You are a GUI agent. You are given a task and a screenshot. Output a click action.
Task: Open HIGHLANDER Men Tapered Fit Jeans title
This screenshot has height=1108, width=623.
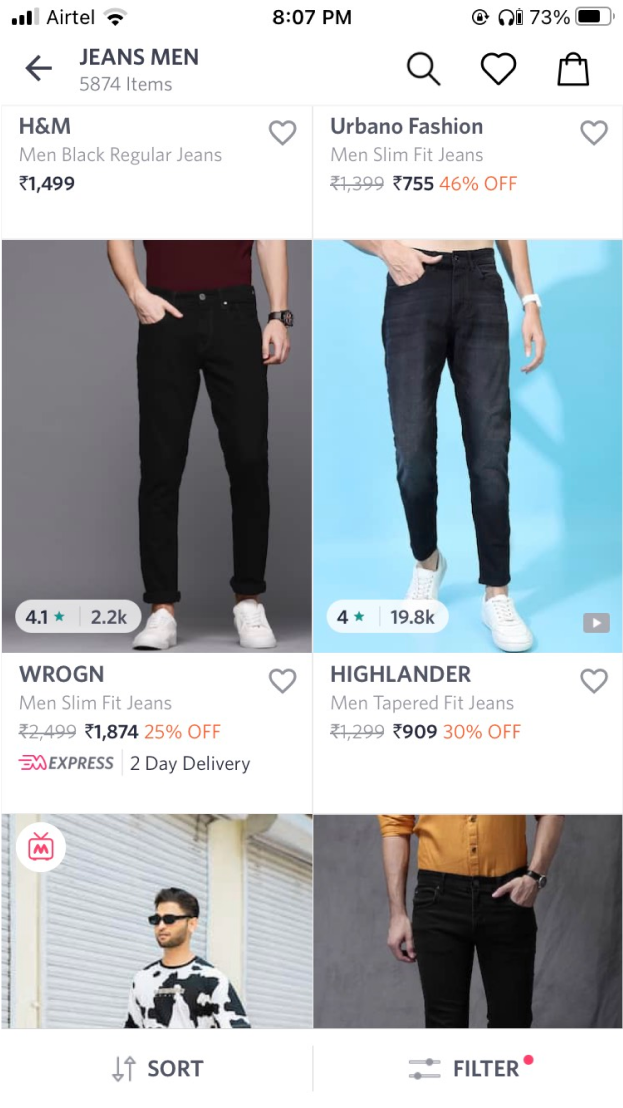click(422, 703)
